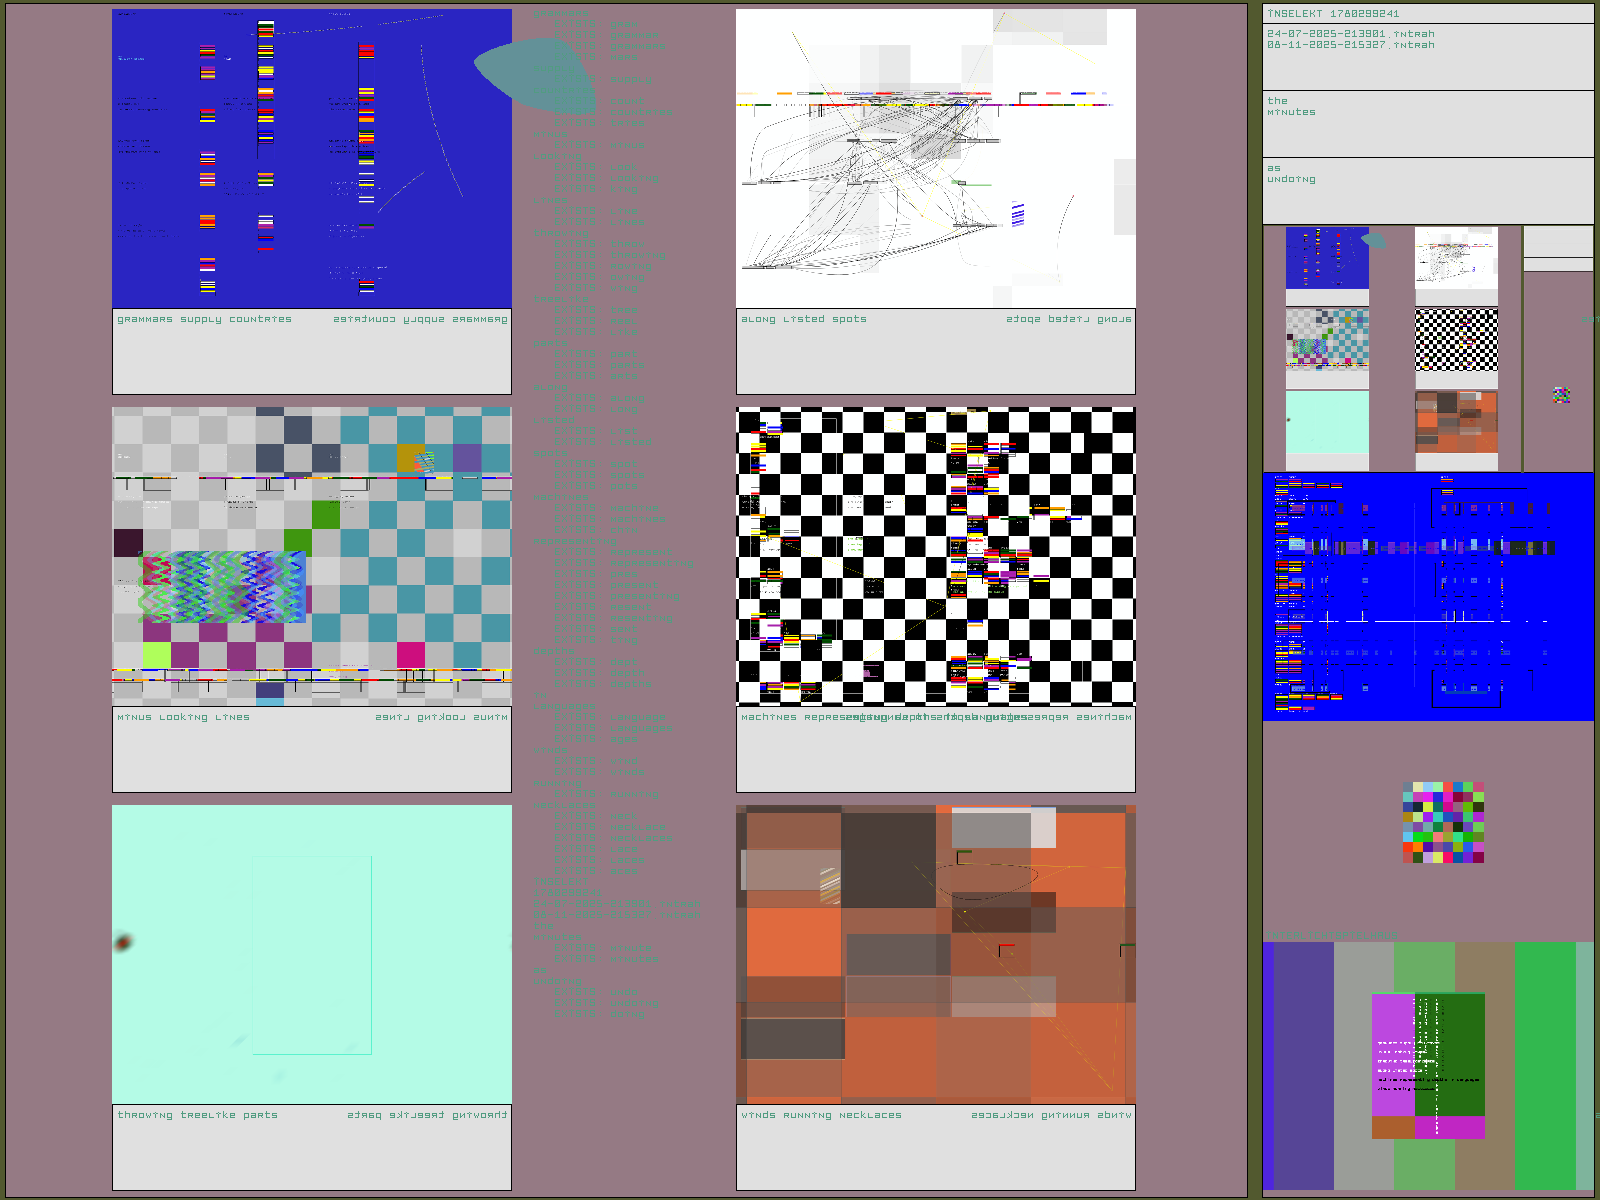Open the orange 'winds running necklaces' image
1600x1200 pixels.
935,954
